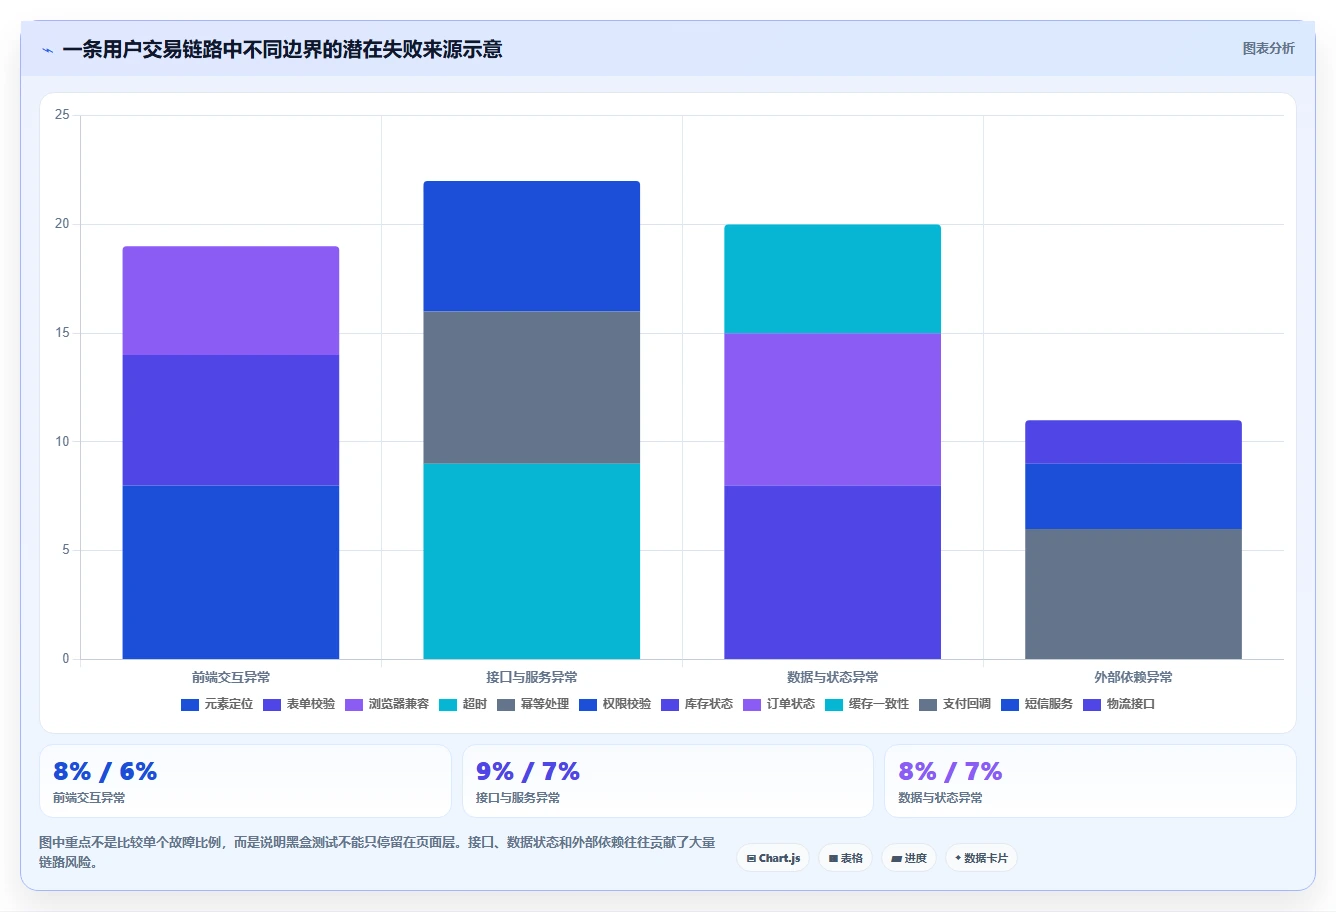Screen dimensions: 1336x912
Task: Click the chart title 一条用户交易链路 heading
Action: point(282,49)
